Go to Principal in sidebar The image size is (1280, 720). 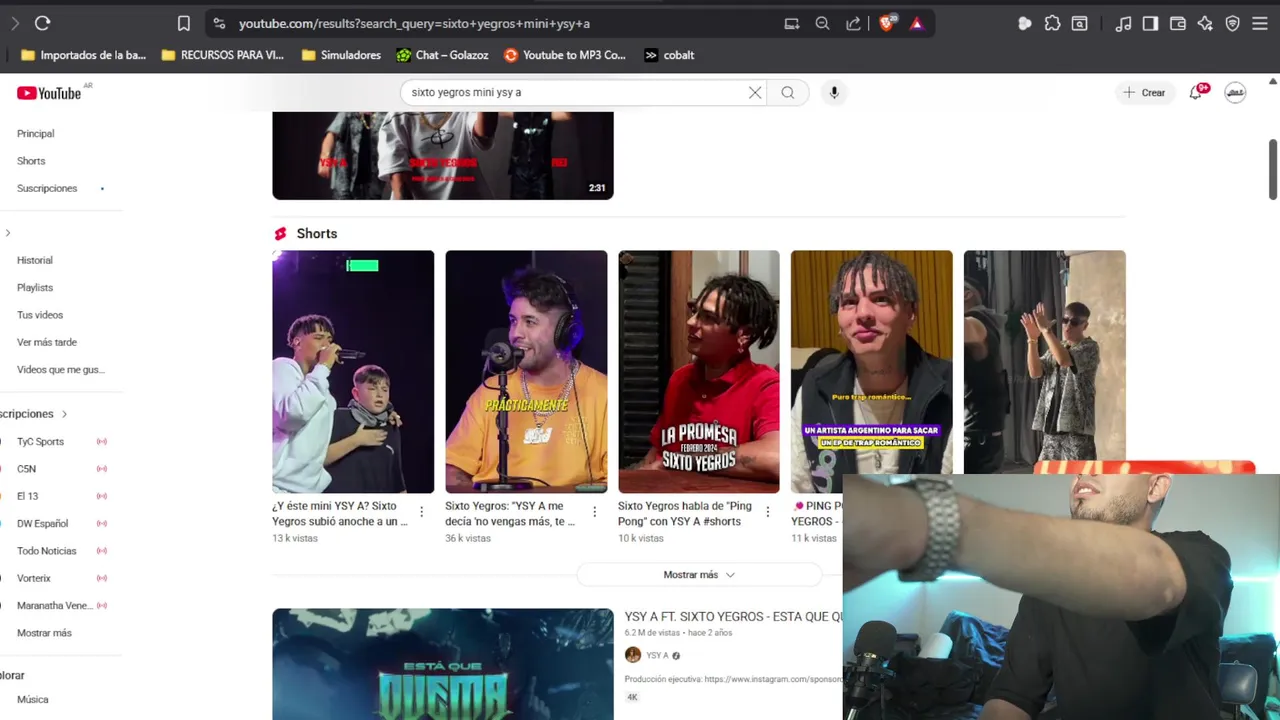(36, 133)
